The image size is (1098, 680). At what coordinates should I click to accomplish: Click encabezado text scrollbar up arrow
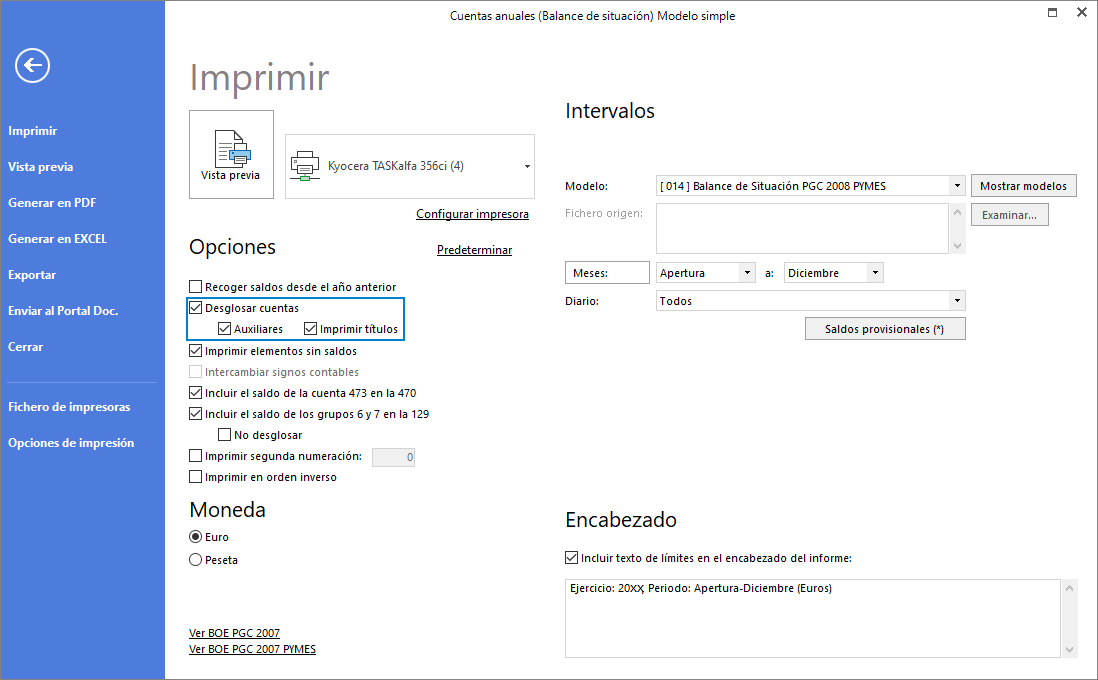point(1069,588)
